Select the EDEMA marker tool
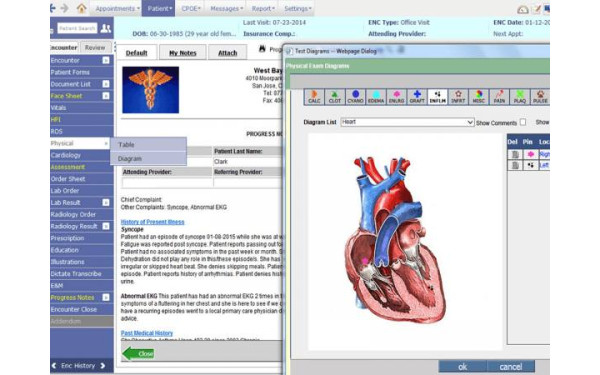Screen dimensions: 600x375 [x=376, y=97]
